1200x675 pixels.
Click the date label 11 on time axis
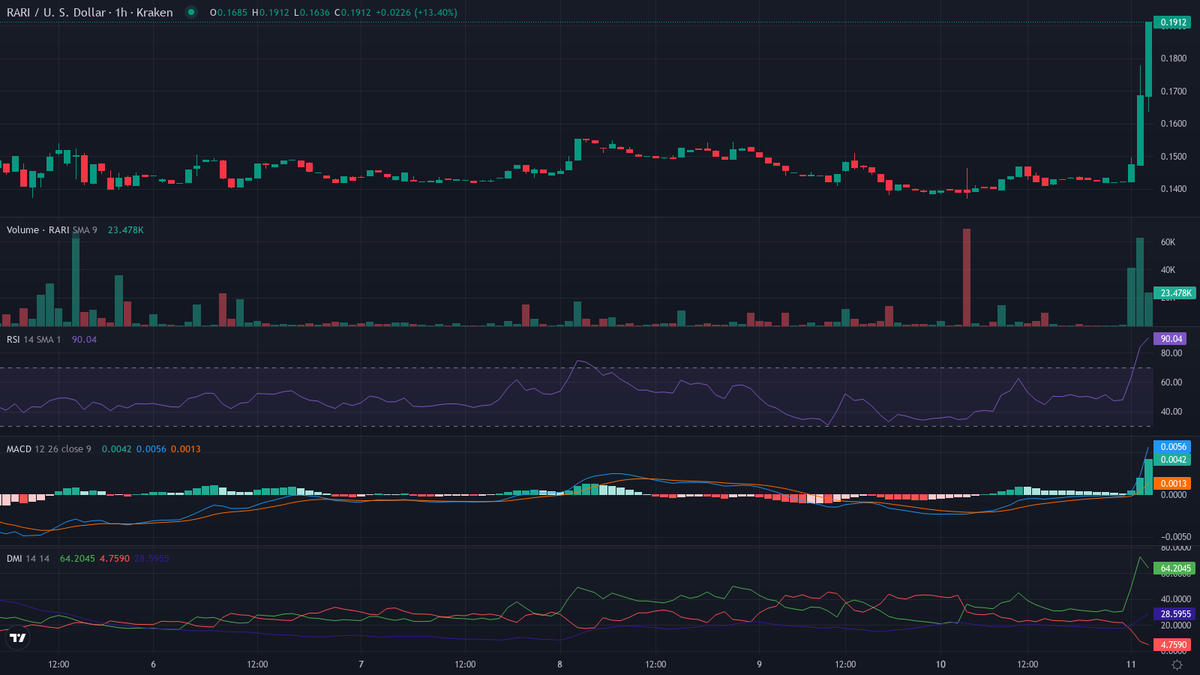[1131, 664]
